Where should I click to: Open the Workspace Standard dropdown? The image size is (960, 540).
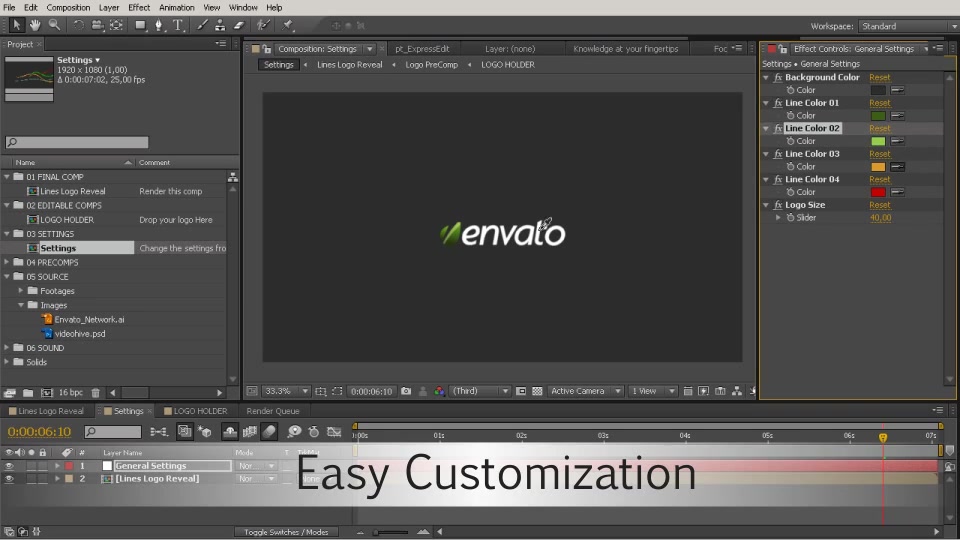908,26
